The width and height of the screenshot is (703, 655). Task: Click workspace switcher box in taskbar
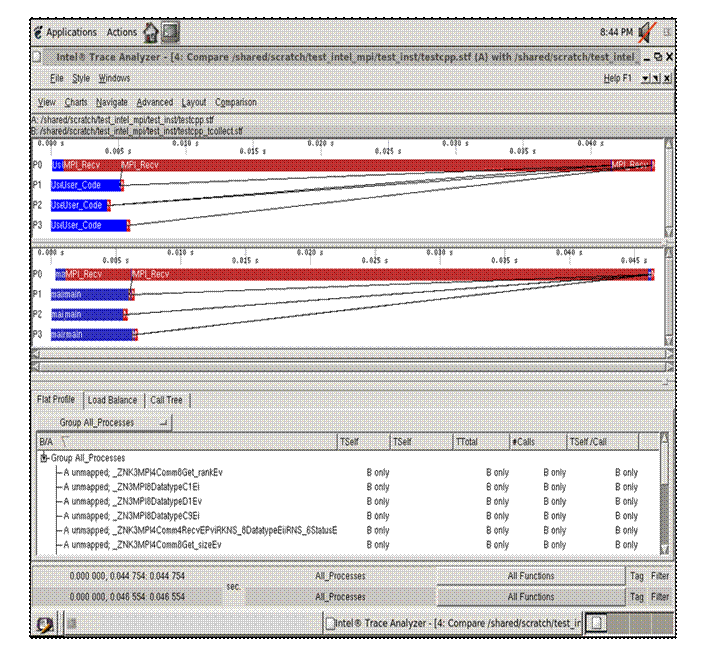point(597,623)
